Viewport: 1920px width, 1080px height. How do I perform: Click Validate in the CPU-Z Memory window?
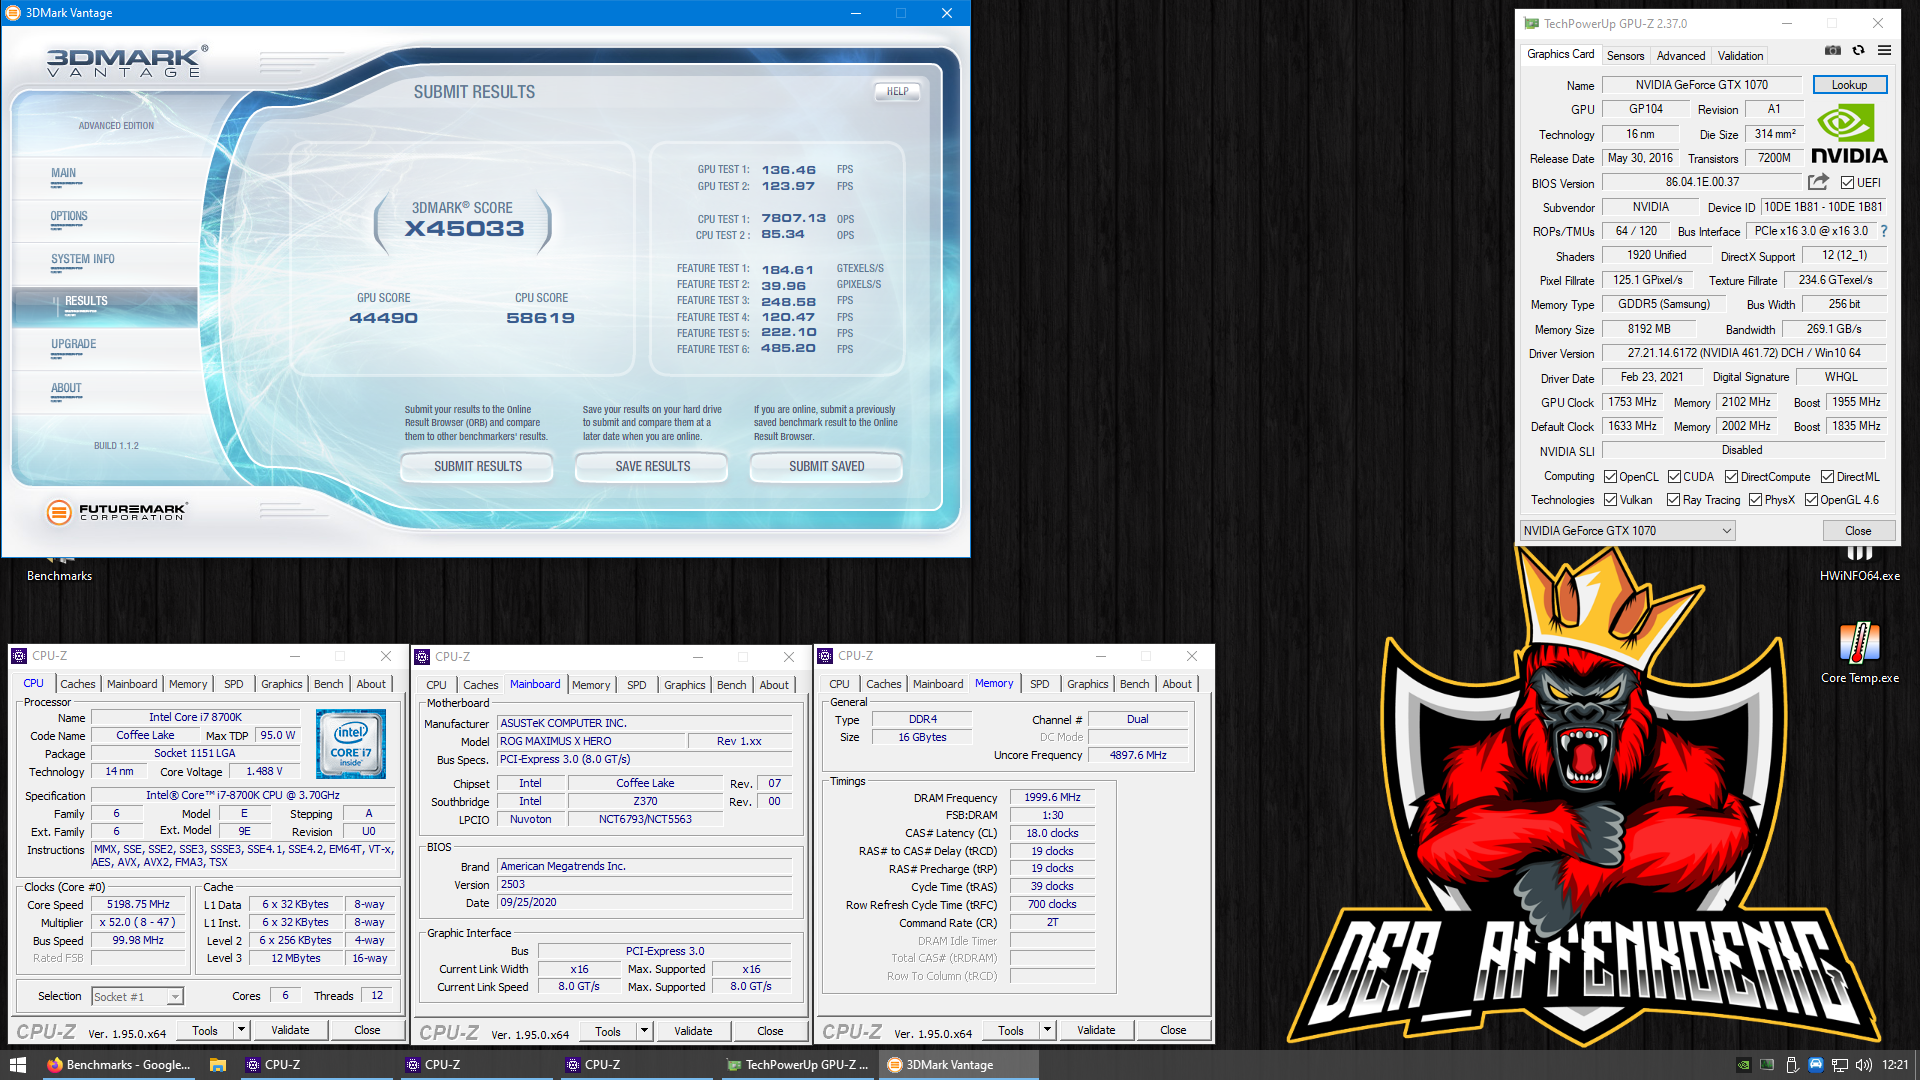tap(1096, 1030)
